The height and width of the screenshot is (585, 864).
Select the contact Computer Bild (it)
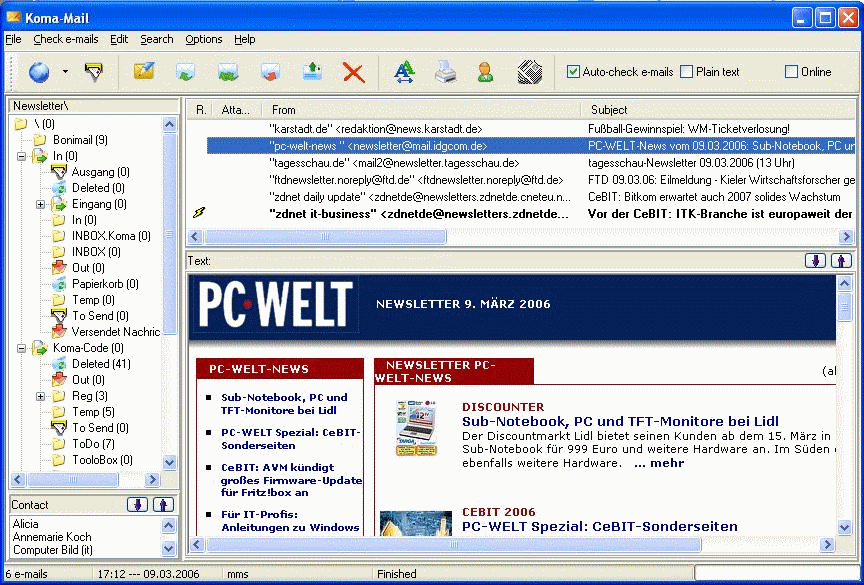pos(53,550)
